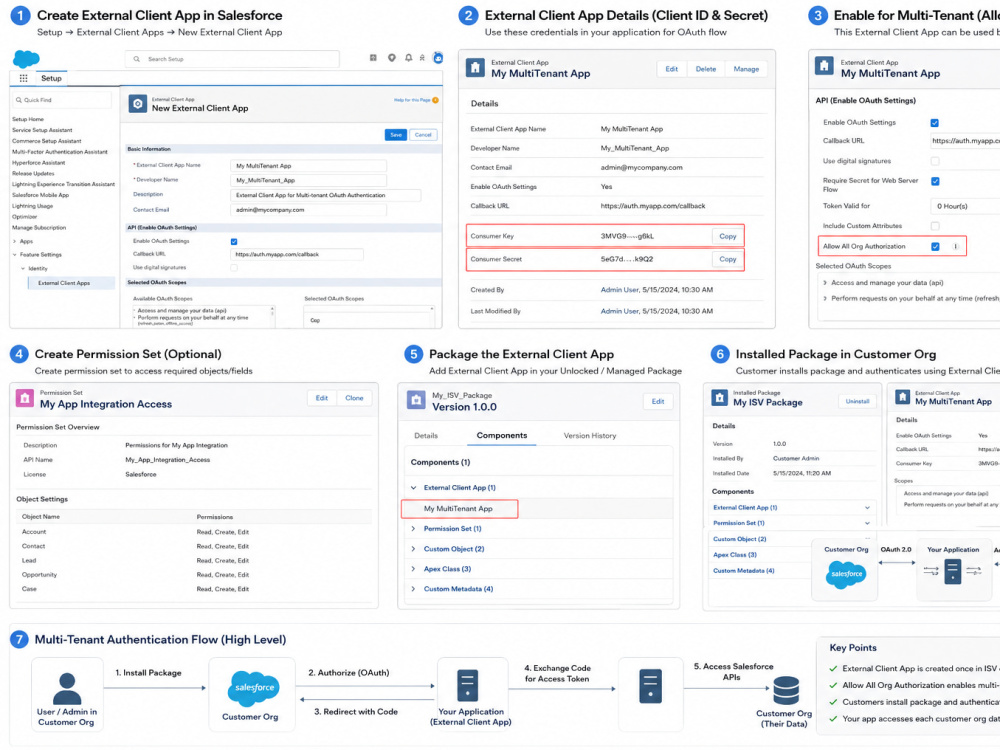Open Release Updates in the Setup sidebar
Image resolution: width=1000 pixels, height=750 pixels.
(x=33, y=173)
